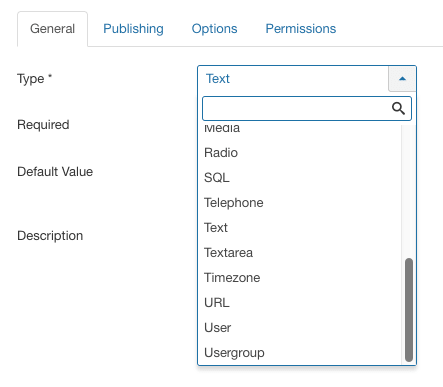Click the Description label
The image size is (443, 387).
[50, 236]
